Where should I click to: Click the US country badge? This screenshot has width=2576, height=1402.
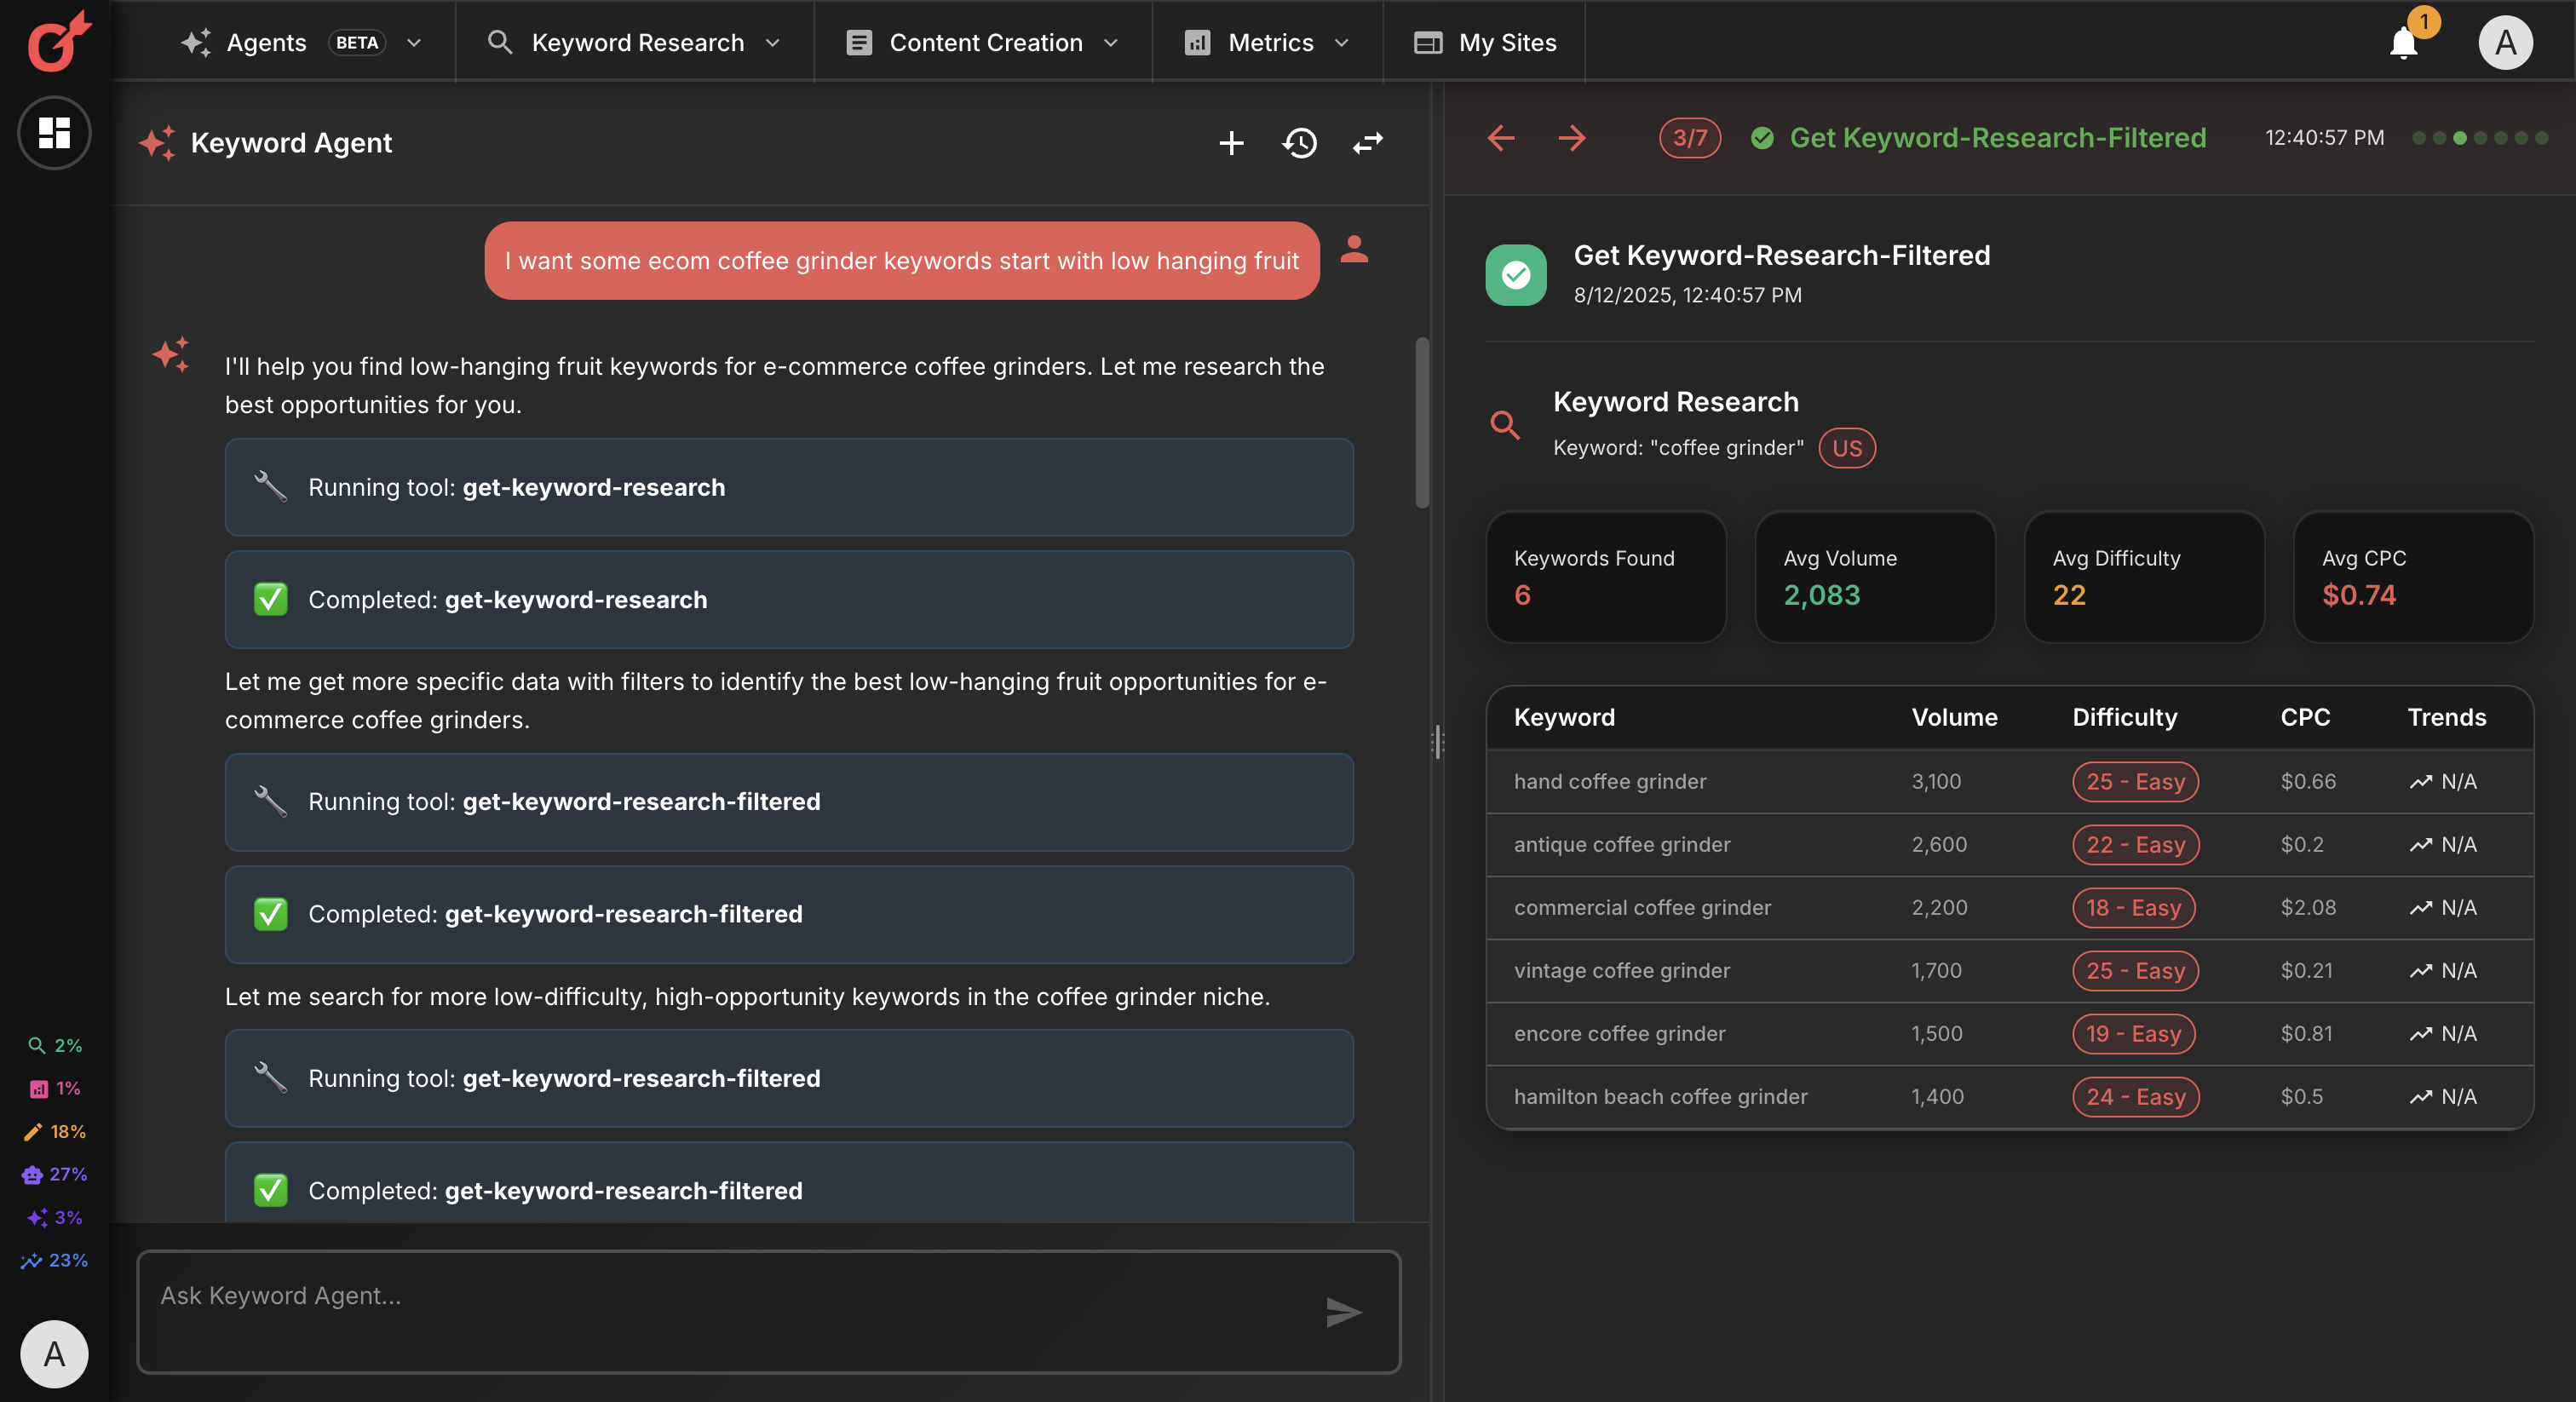tap(1846, 448)
